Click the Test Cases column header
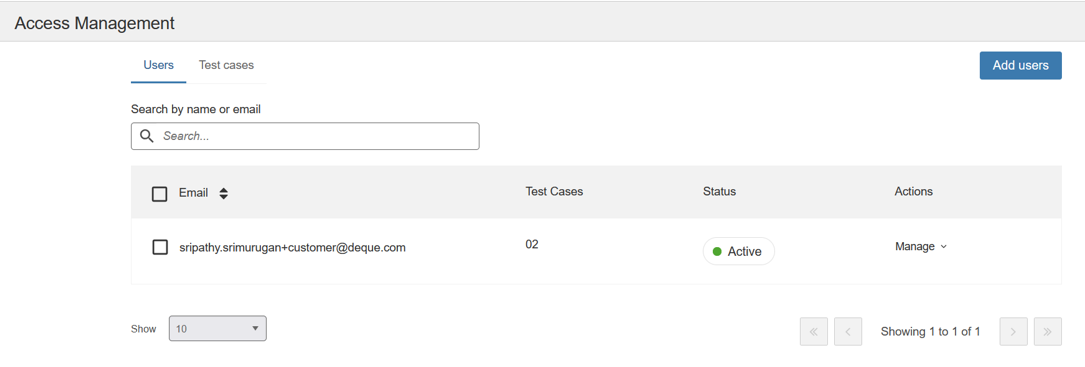1085x367 pixels. (554, 191)
